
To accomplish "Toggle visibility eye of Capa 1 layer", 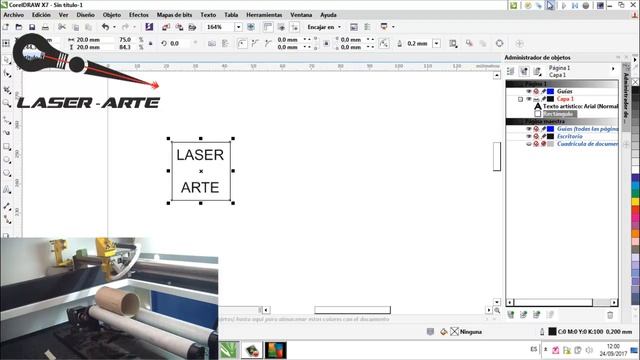I will (529, 99).
